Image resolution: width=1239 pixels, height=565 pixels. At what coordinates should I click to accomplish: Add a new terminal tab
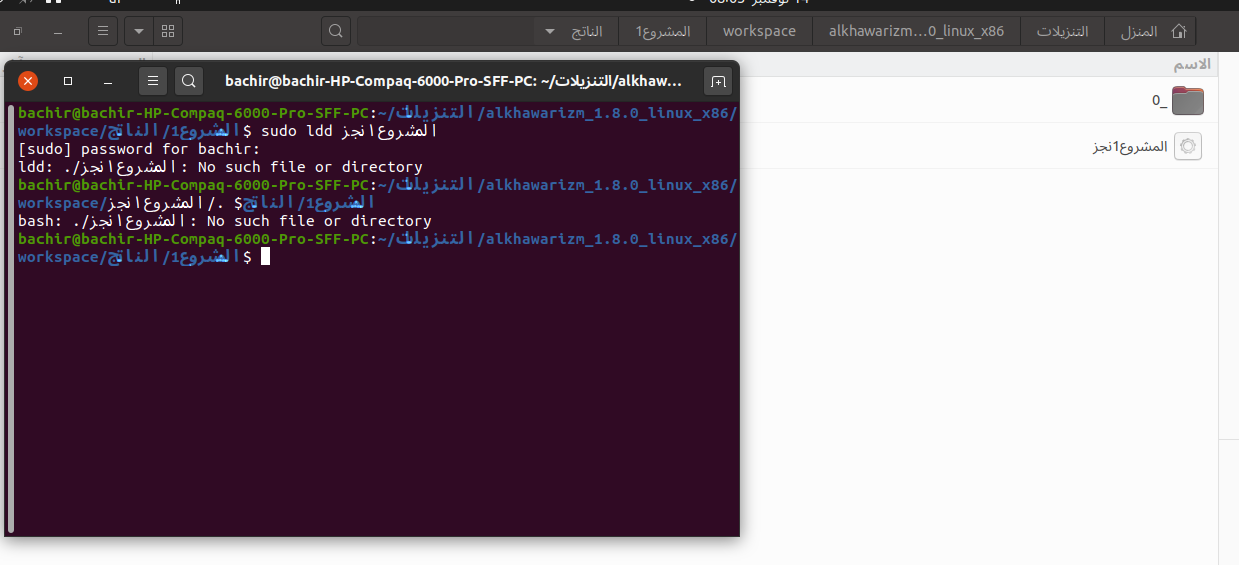coord(717,81)
